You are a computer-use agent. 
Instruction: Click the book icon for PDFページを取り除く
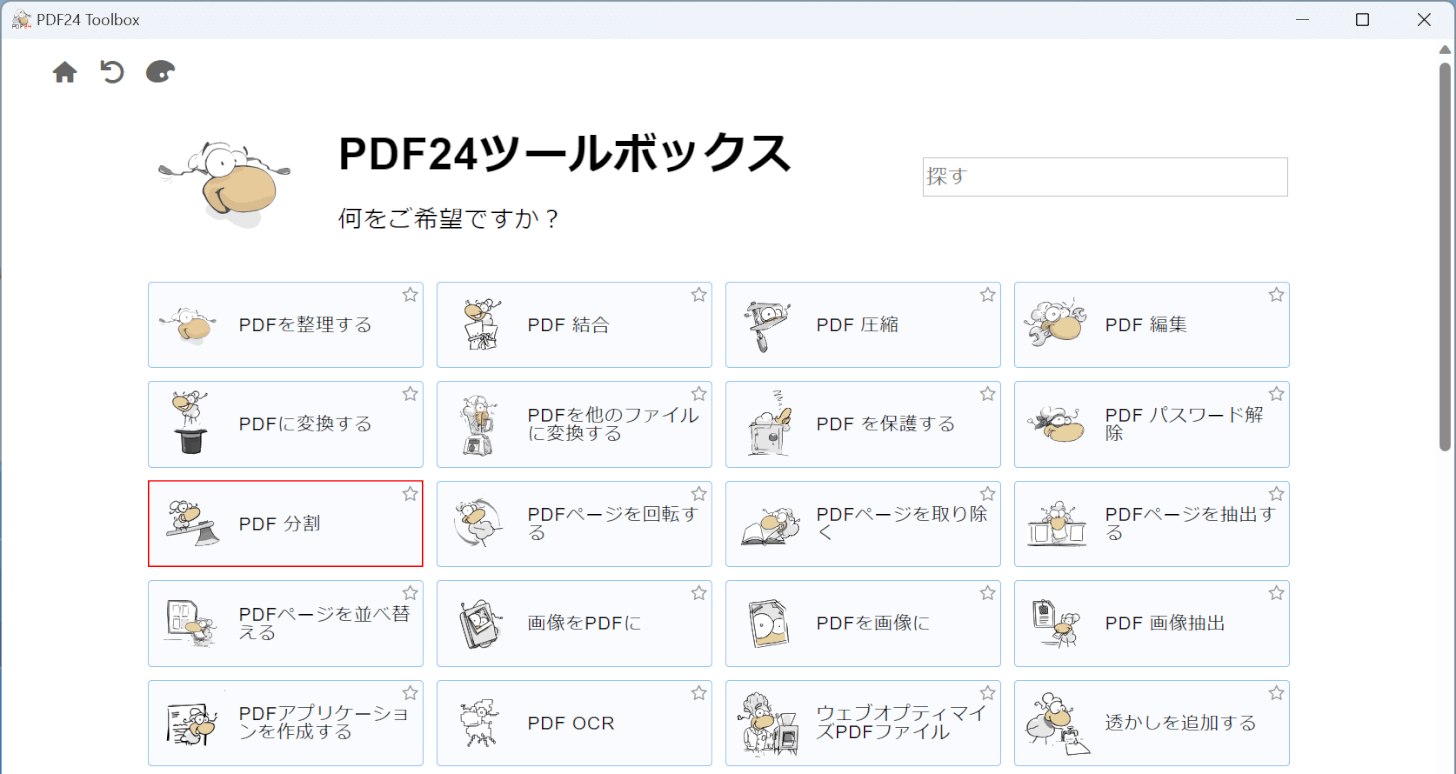click(768, 525)
